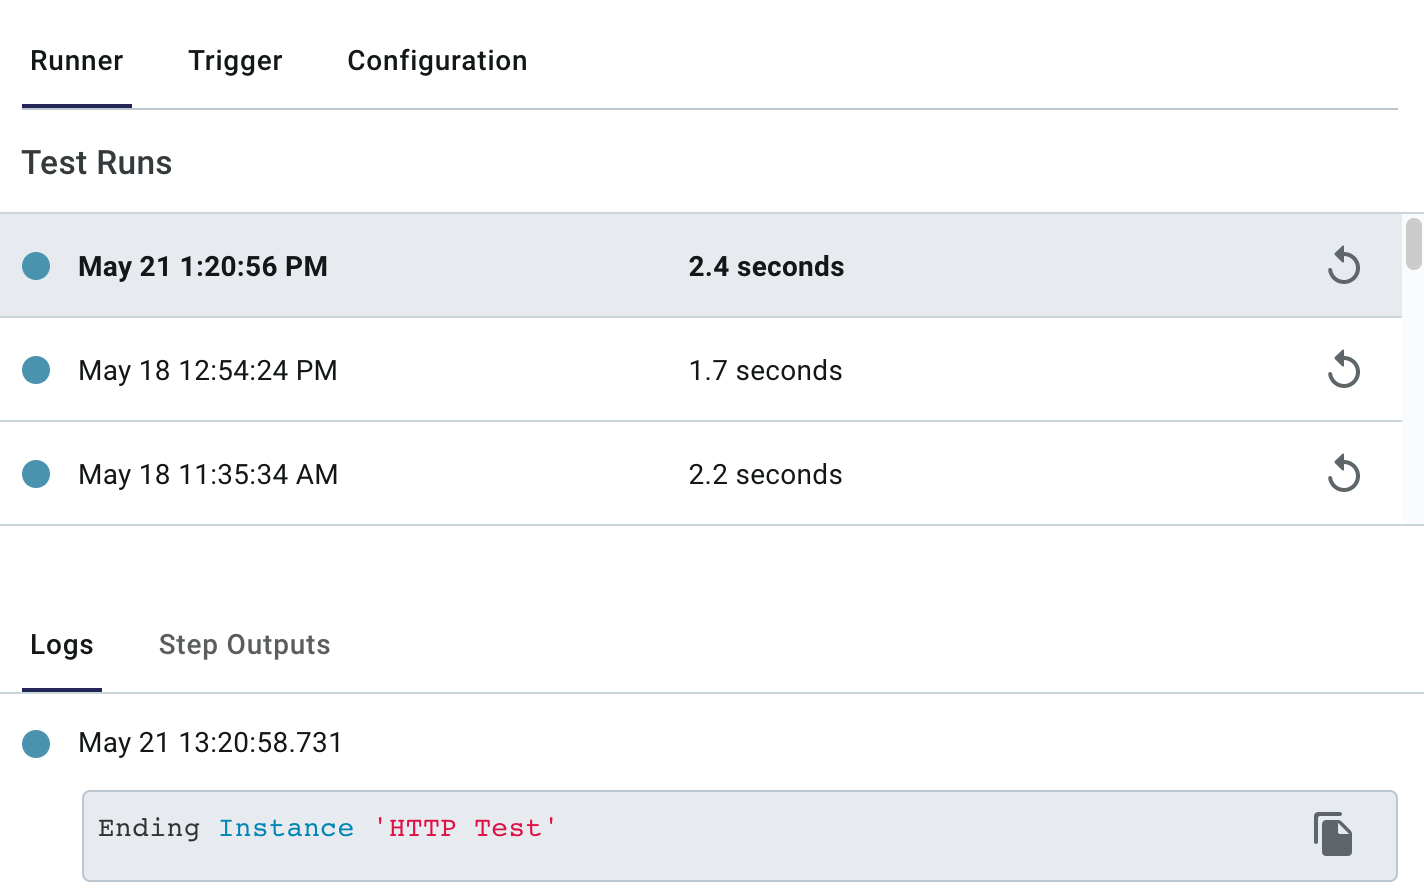
Task: Re-run the May 21 1:20:56 PM test
Action: [1344, 266]
